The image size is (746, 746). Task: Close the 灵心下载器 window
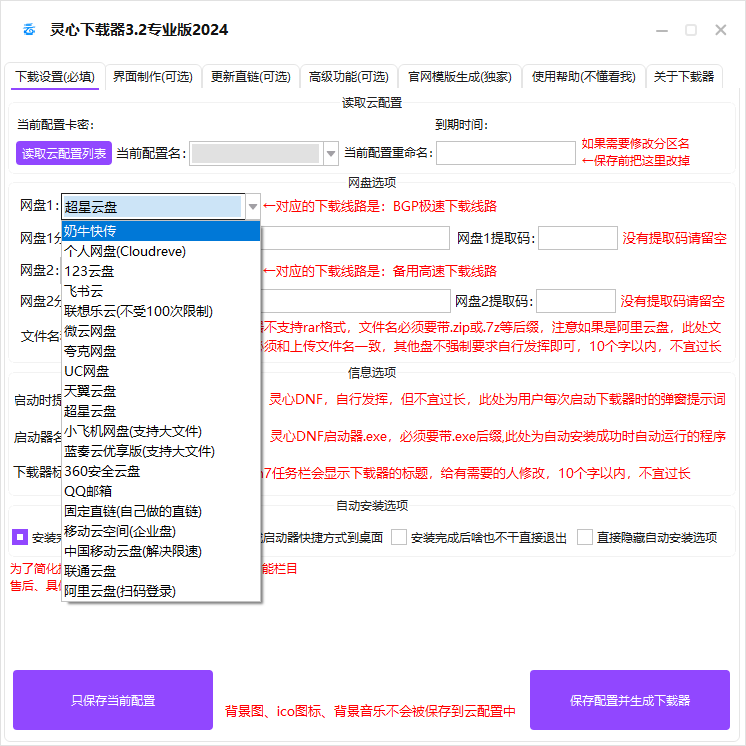tap(721, 30)
